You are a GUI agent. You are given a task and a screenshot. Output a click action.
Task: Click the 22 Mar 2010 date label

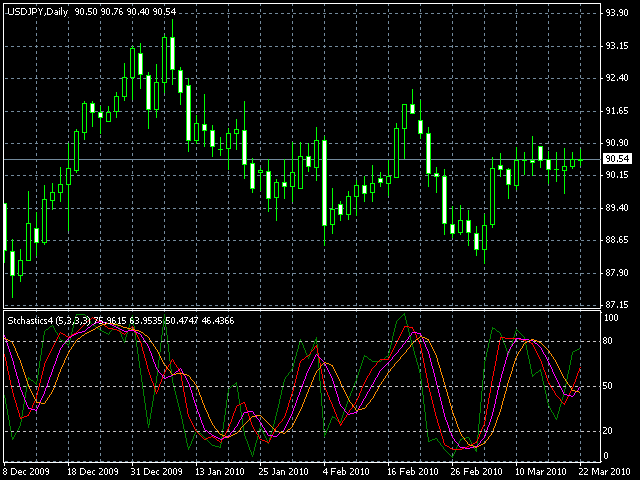tap(604, 472)
